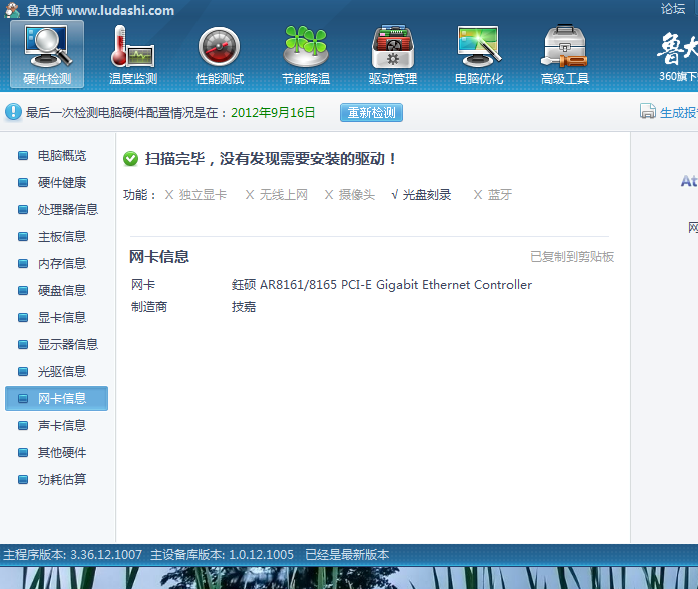Click the 摄像头 feature label
The height and width of the screenshot is (589, 698).
click(x=357, y=195)
